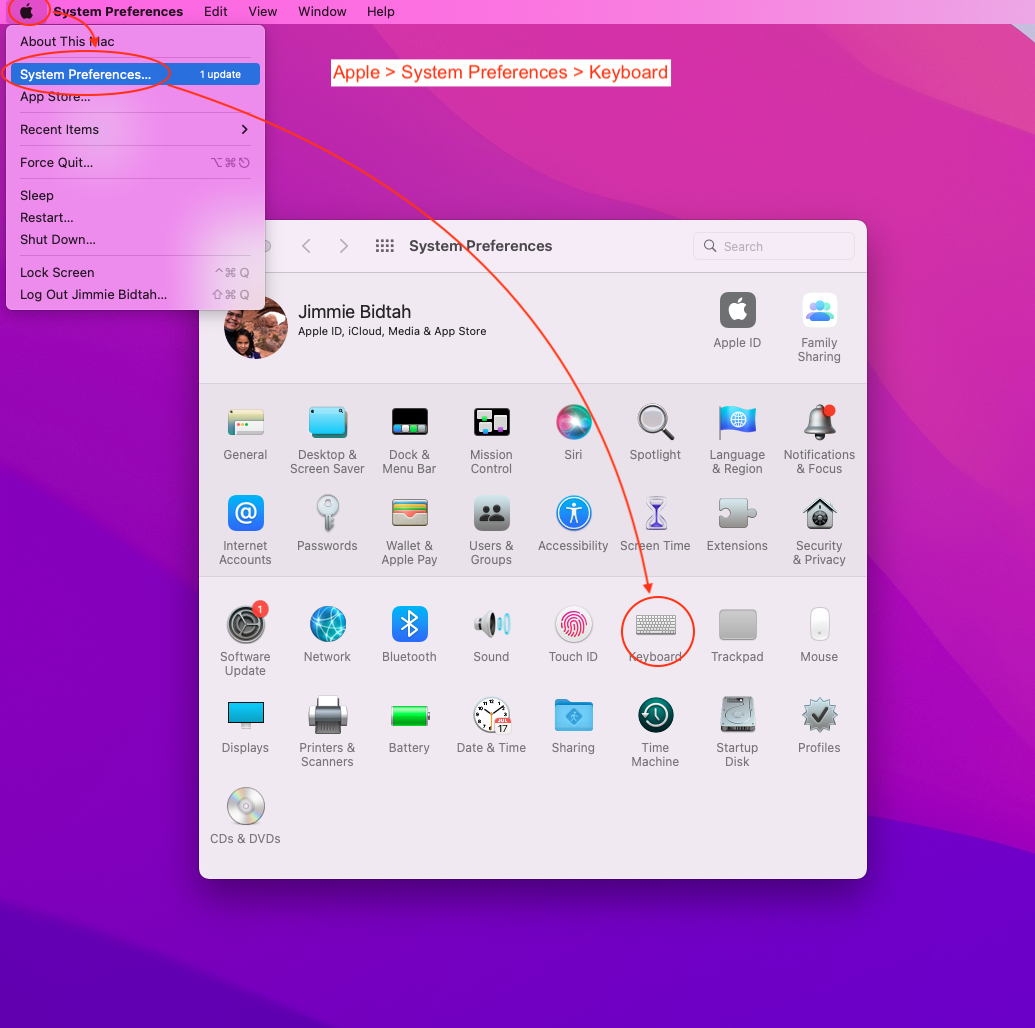Open the Edit menu
1035x1028 pixels.
(215, 11)
